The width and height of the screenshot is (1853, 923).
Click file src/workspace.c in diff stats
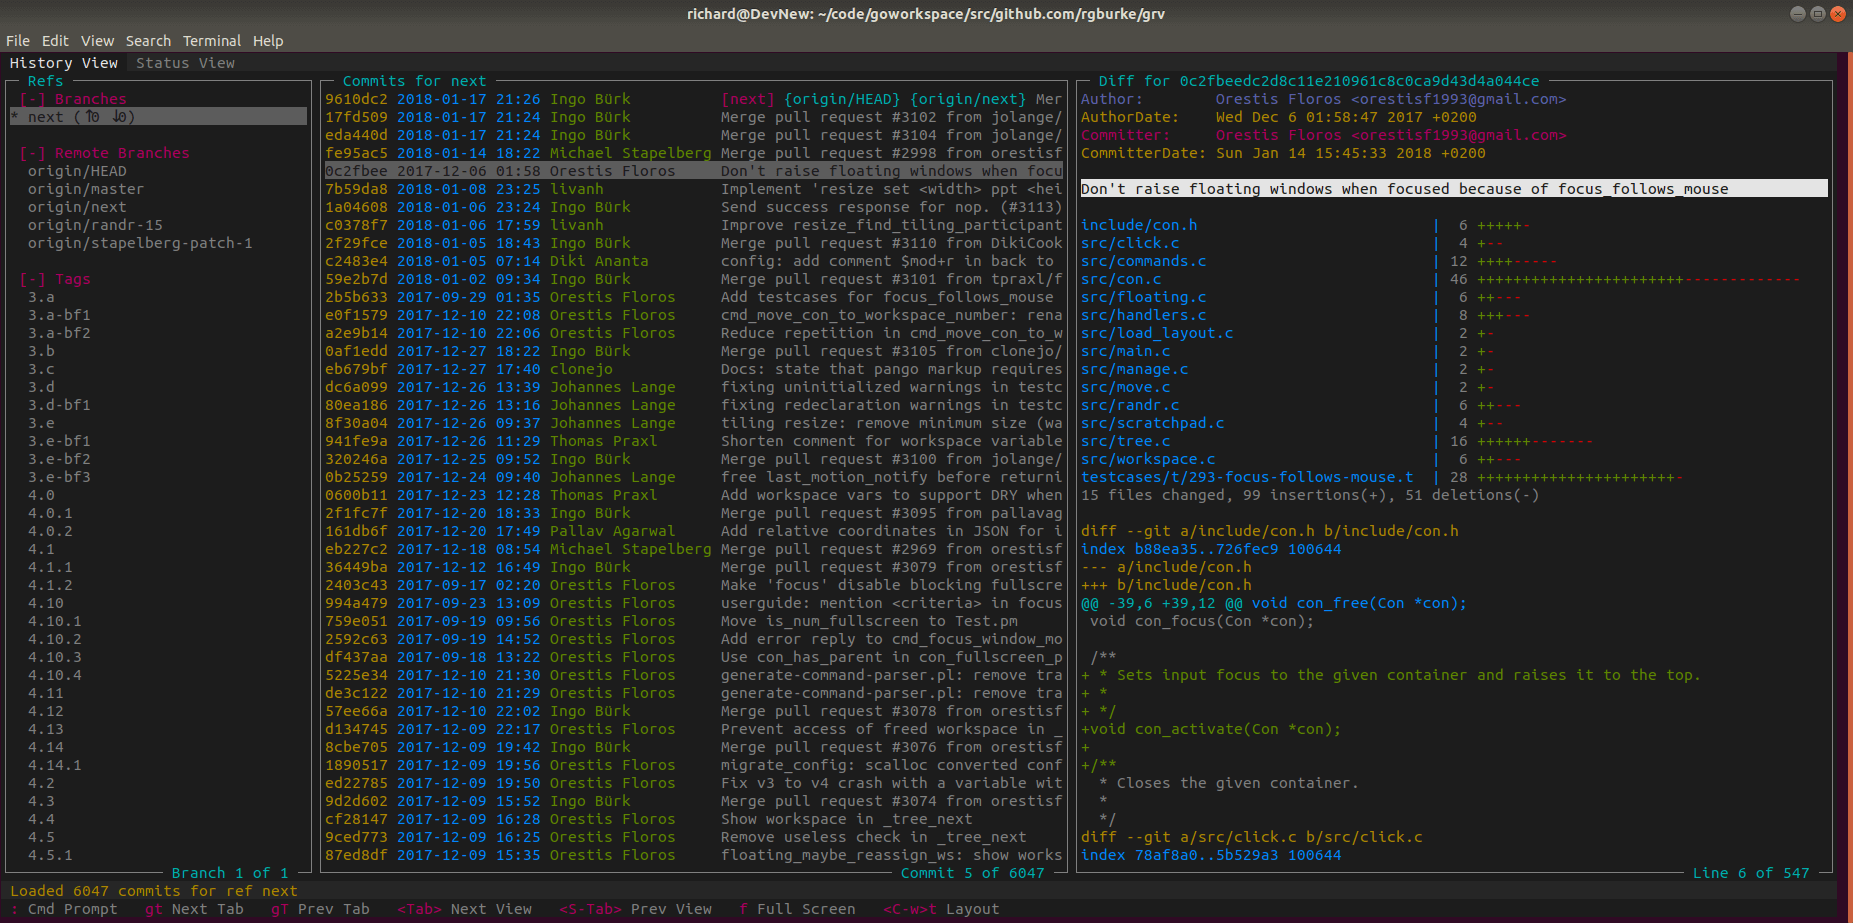(1148, 459)
